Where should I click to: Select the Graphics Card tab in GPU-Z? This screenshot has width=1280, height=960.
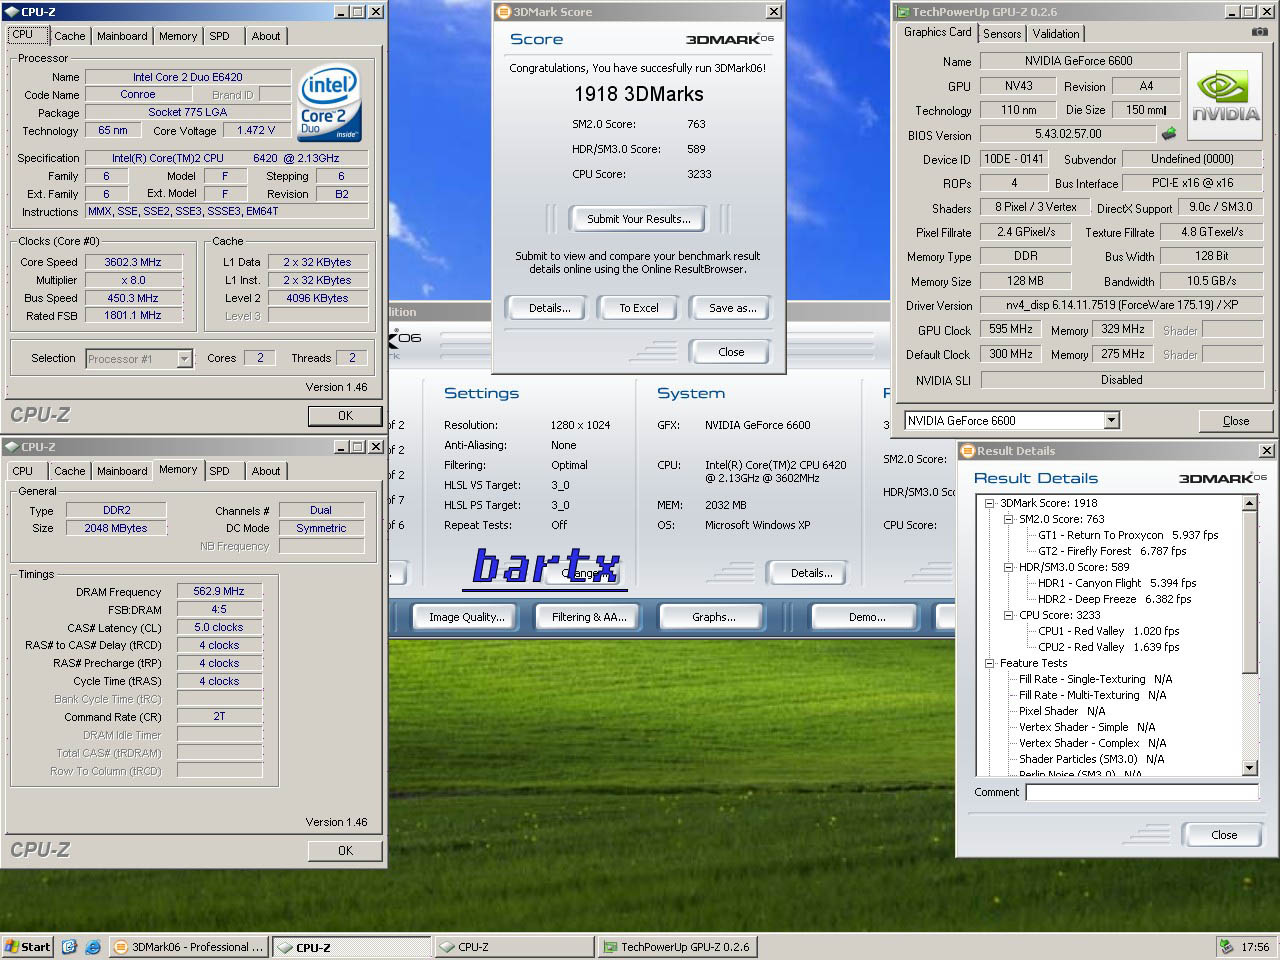(937, 32)
